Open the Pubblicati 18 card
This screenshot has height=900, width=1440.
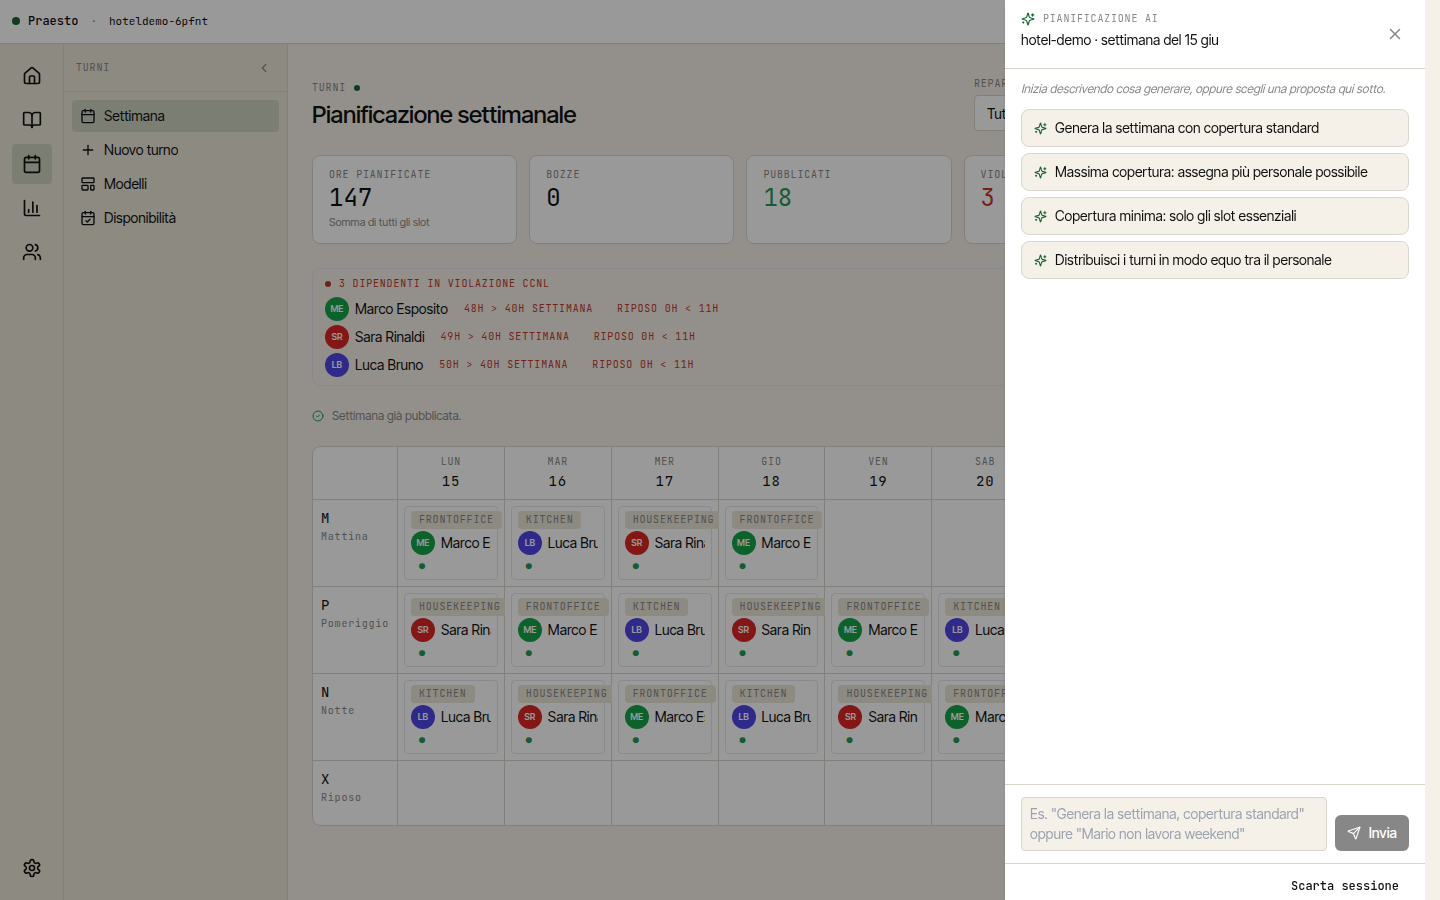[x=848, y=199]
